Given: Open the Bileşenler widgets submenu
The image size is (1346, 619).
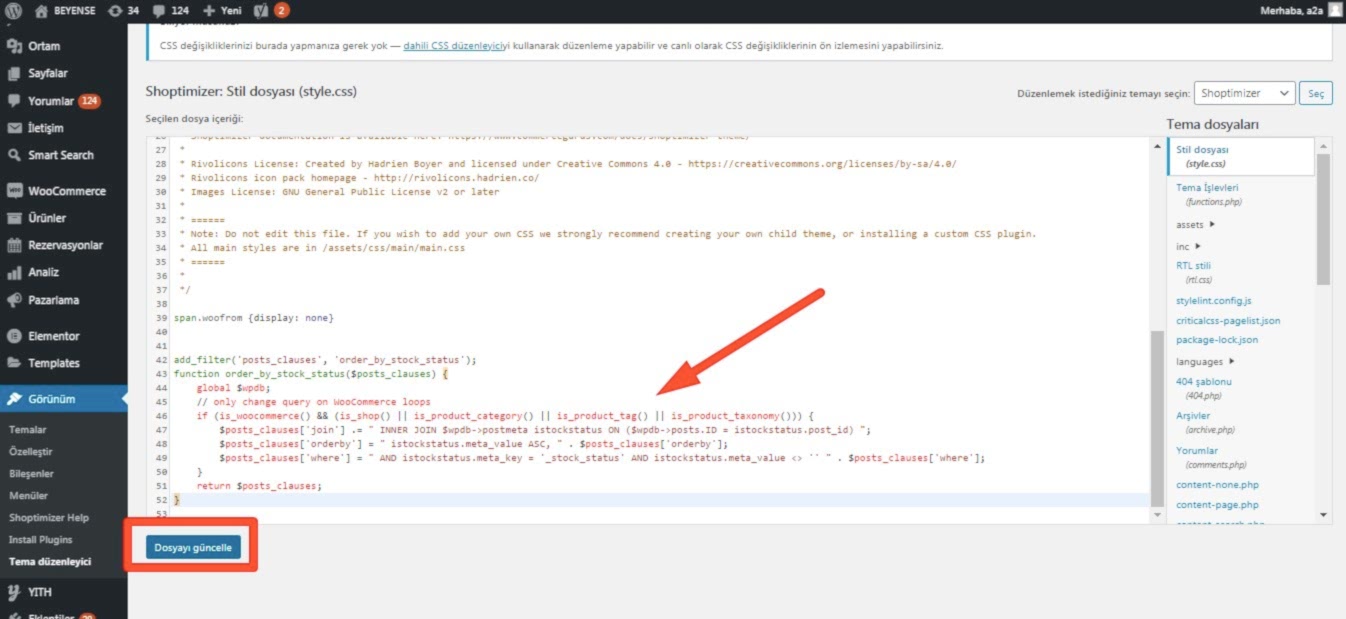Looking at the screenshot, I should (x=31, y=473).
